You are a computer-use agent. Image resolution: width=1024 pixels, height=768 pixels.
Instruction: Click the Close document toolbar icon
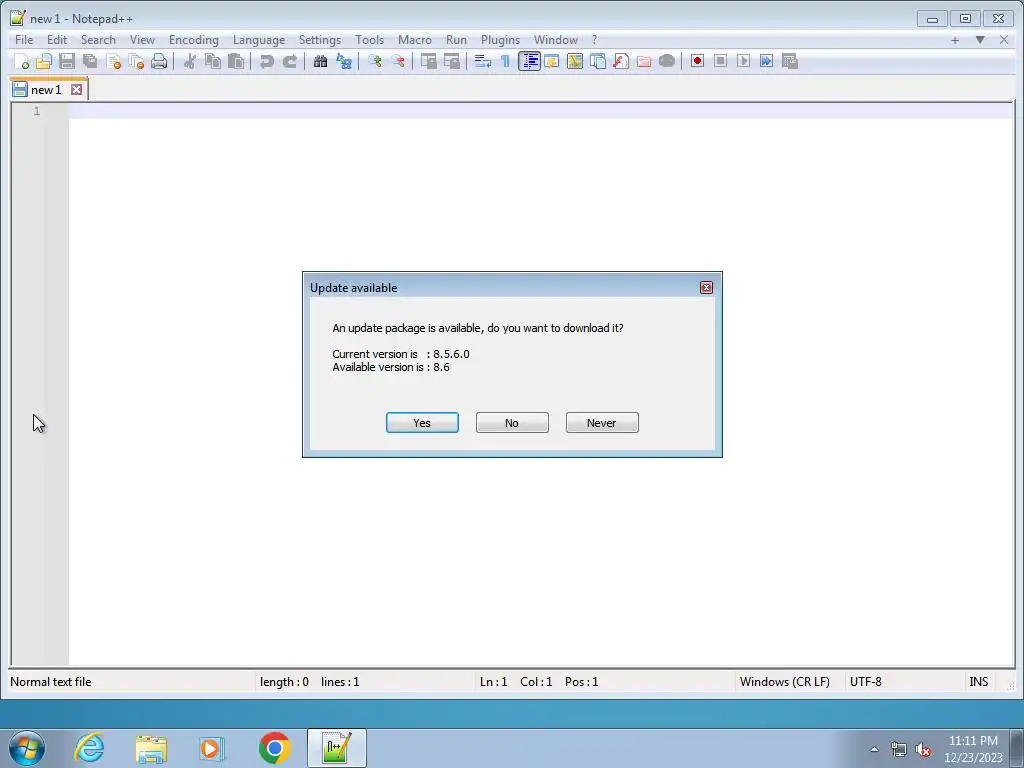[113, 61]
